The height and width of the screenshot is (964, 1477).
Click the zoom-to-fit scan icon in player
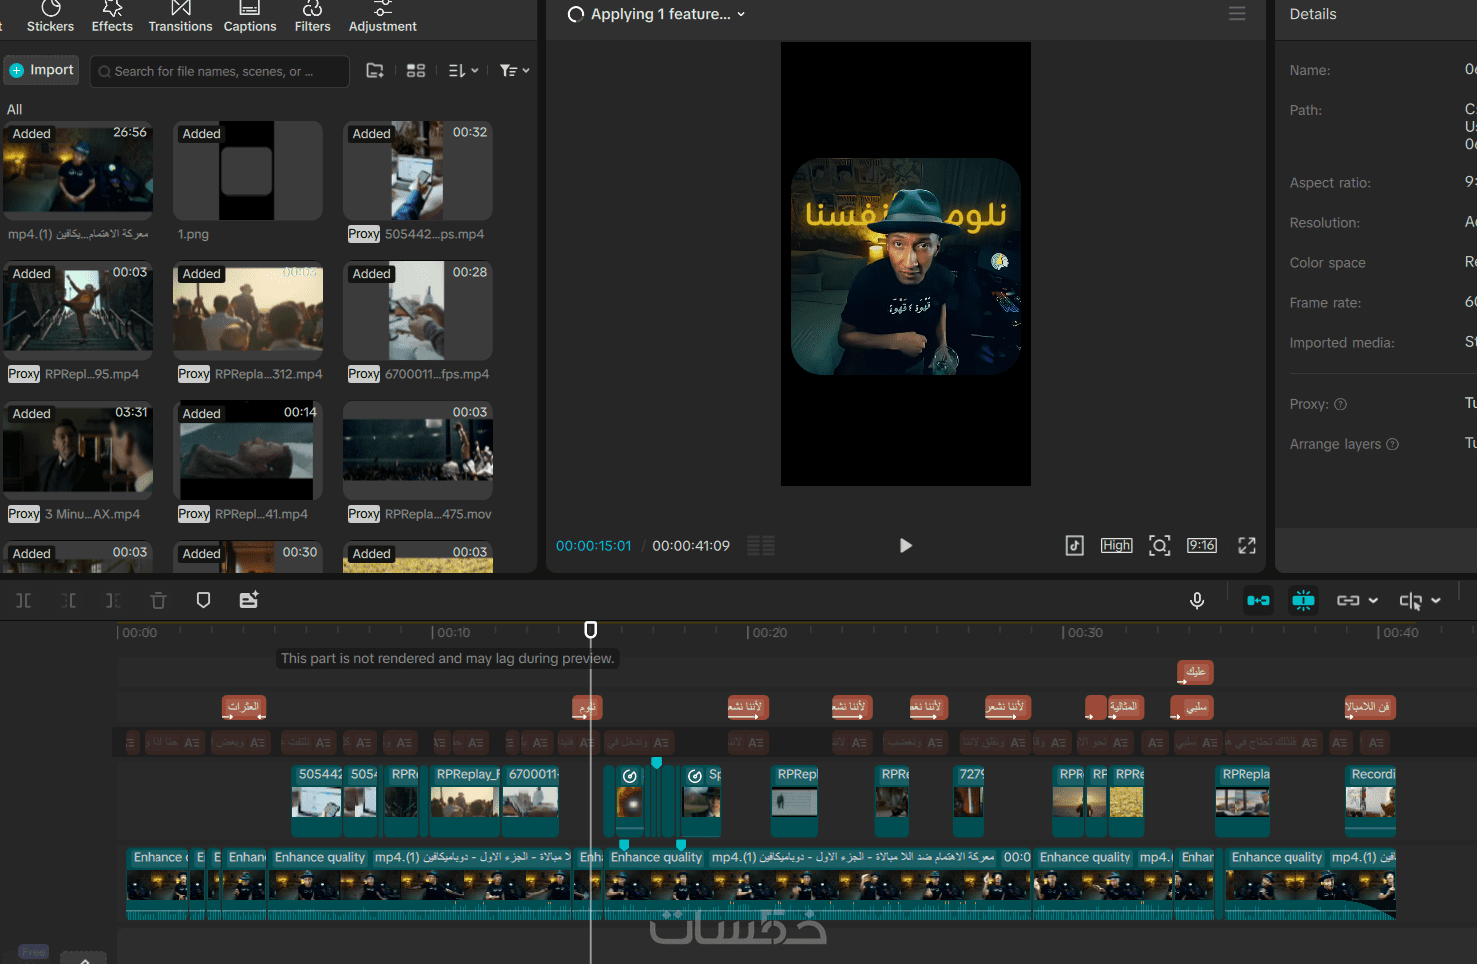[1159, 545]
